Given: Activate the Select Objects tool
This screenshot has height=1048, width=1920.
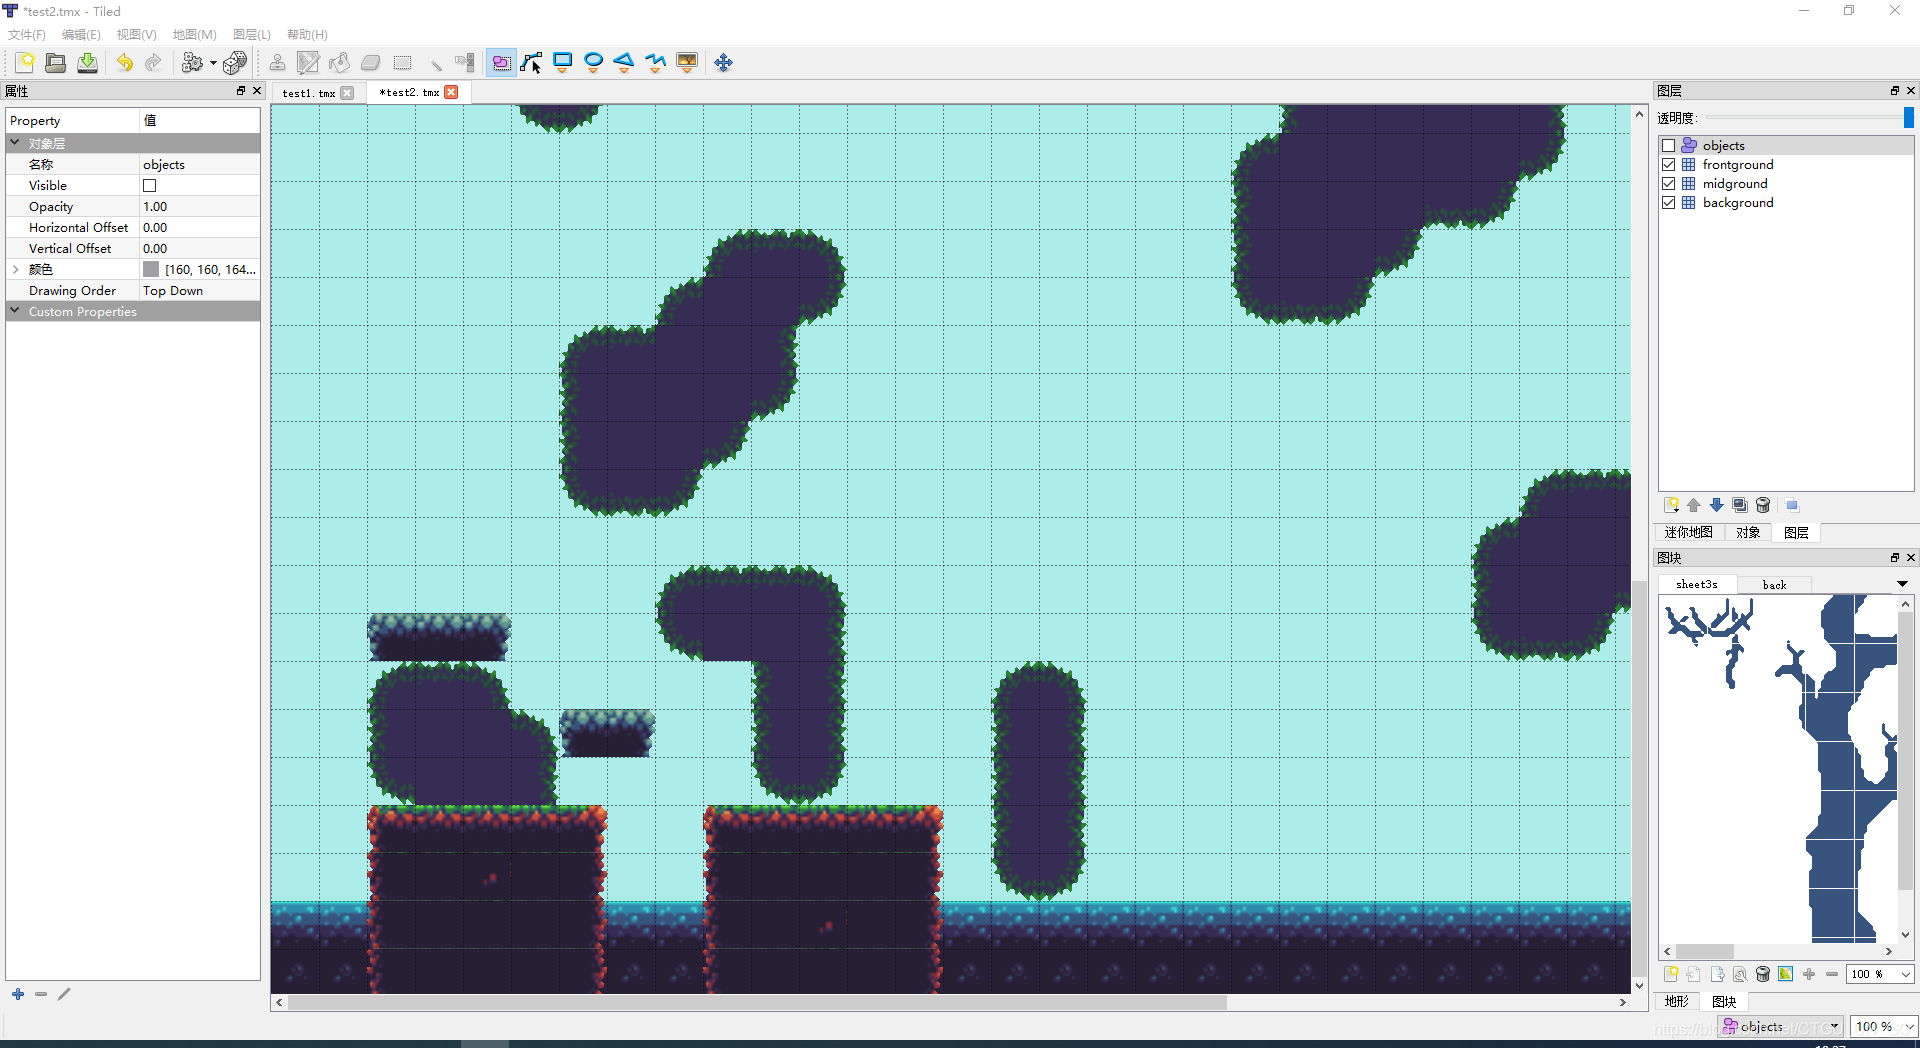Looking at the screenshot, I should pos(501,63).
